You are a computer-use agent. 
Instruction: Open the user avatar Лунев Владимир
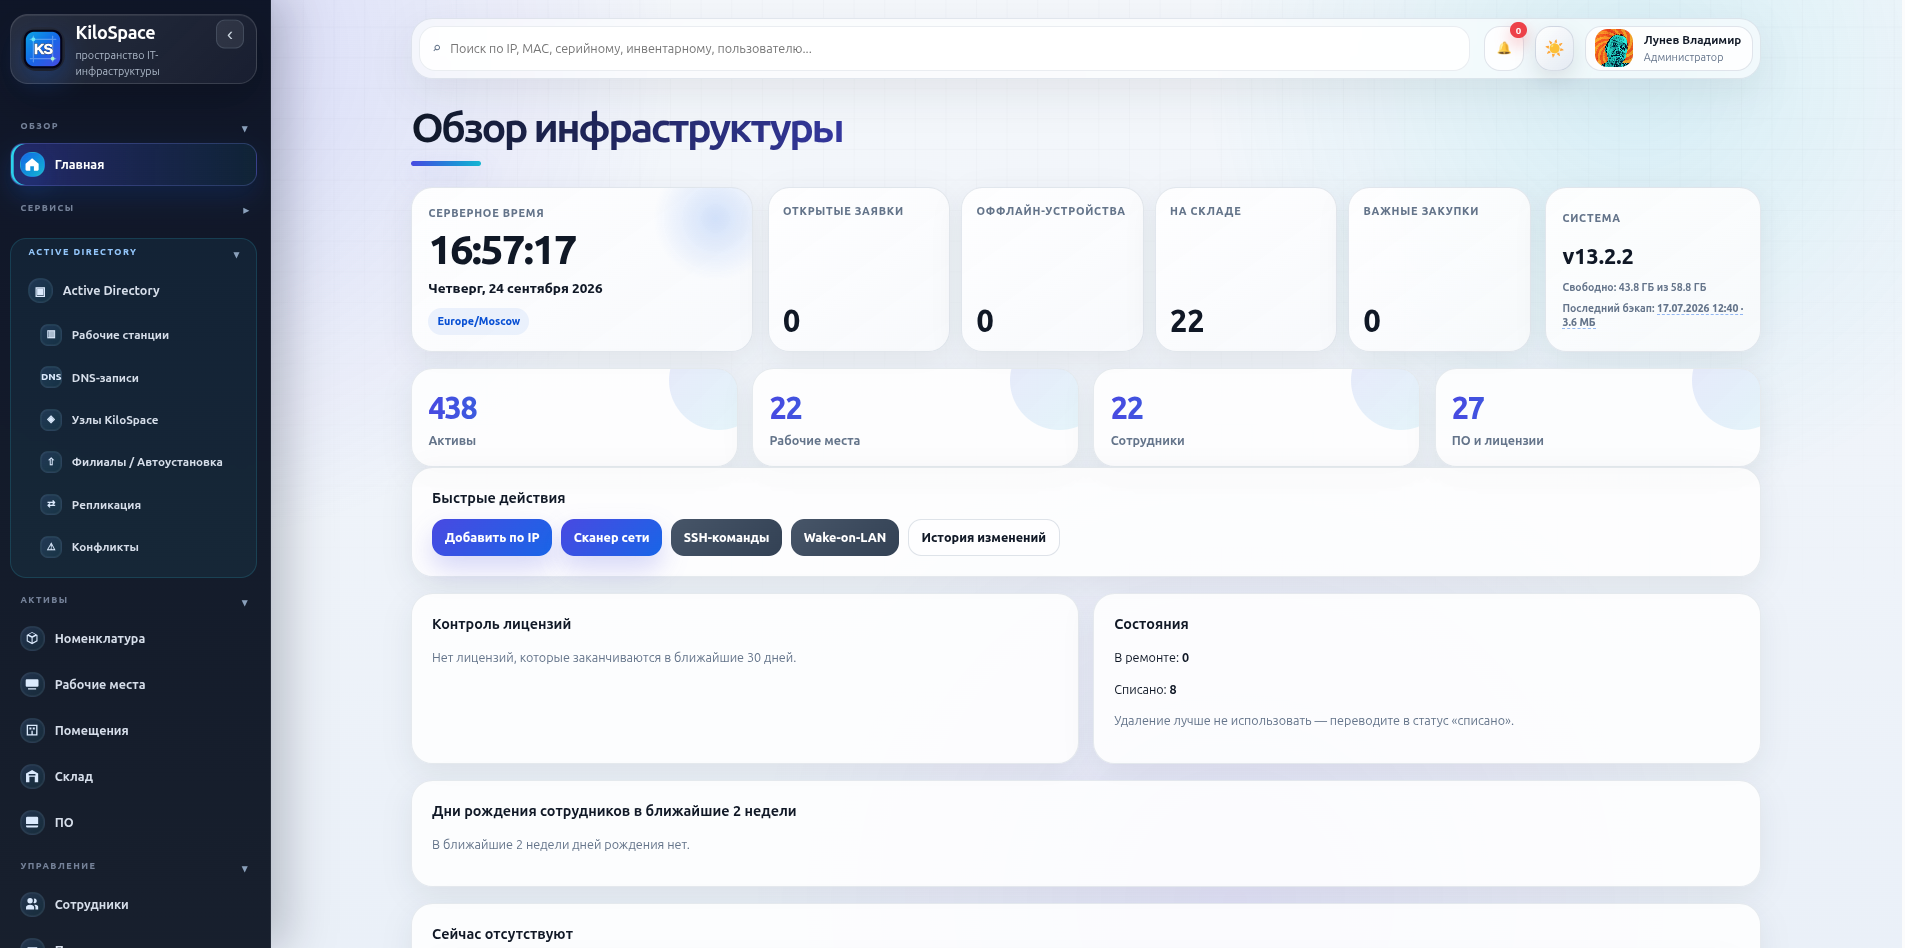pos(1613,48)
